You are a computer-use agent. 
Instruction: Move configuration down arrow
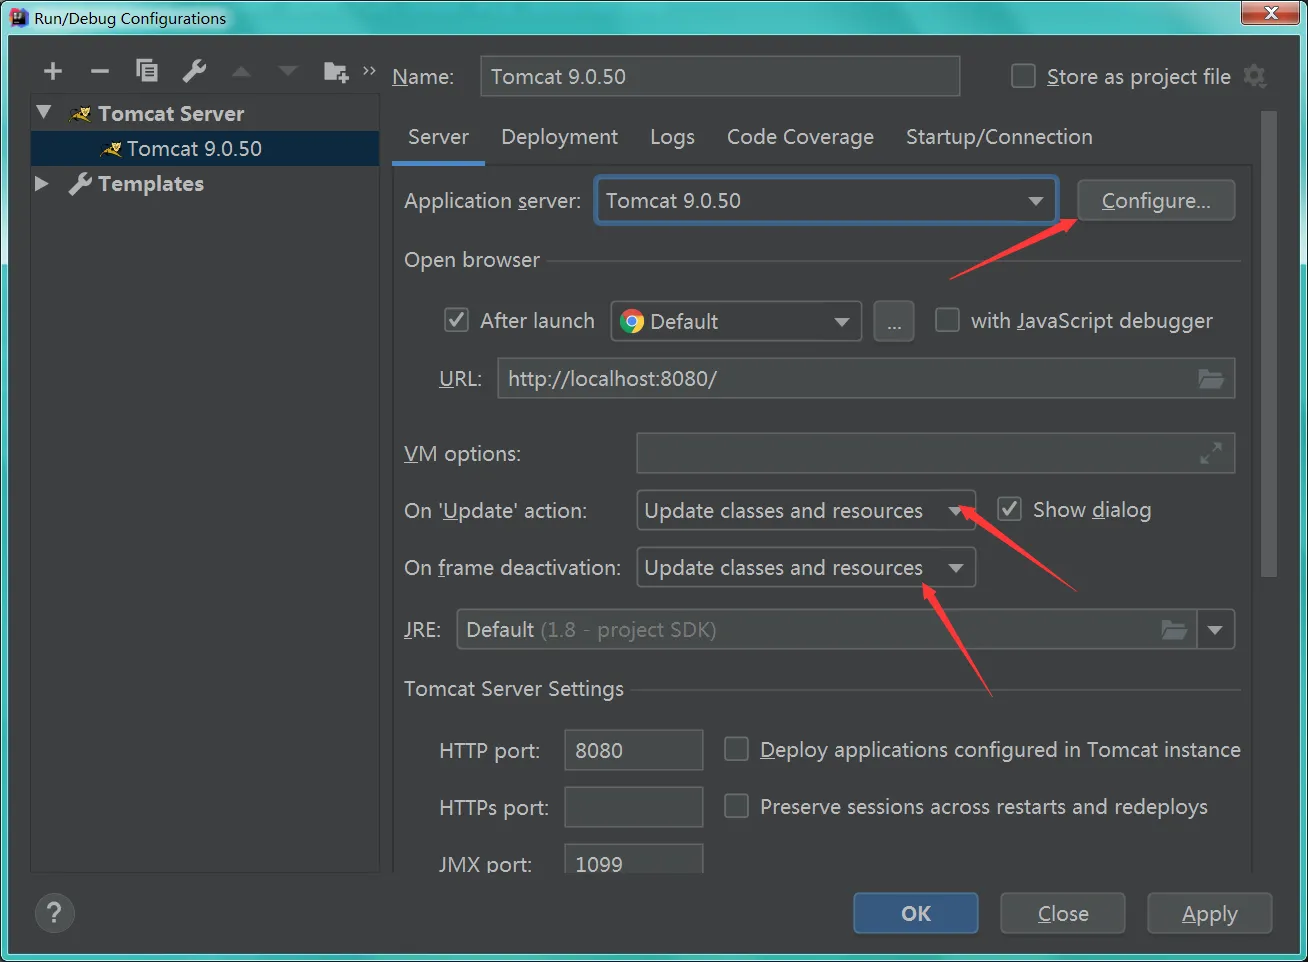(x=288, y=71)
